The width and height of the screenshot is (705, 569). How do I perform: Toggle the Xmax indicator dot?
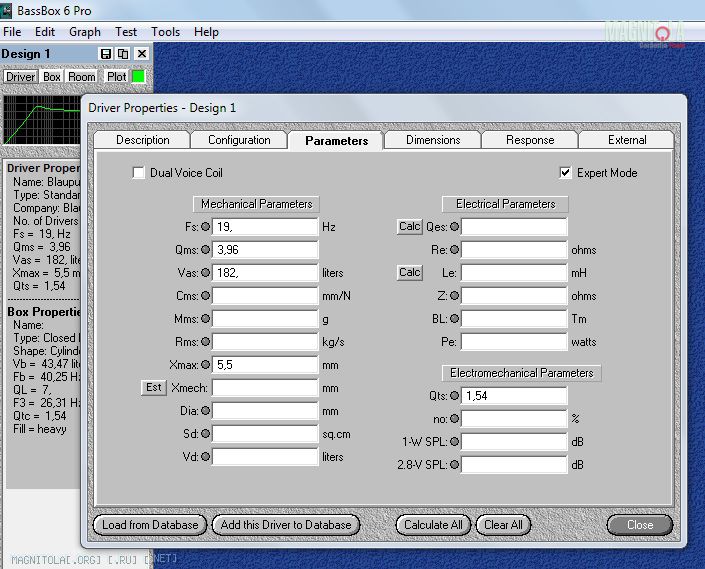pos(205,365)
